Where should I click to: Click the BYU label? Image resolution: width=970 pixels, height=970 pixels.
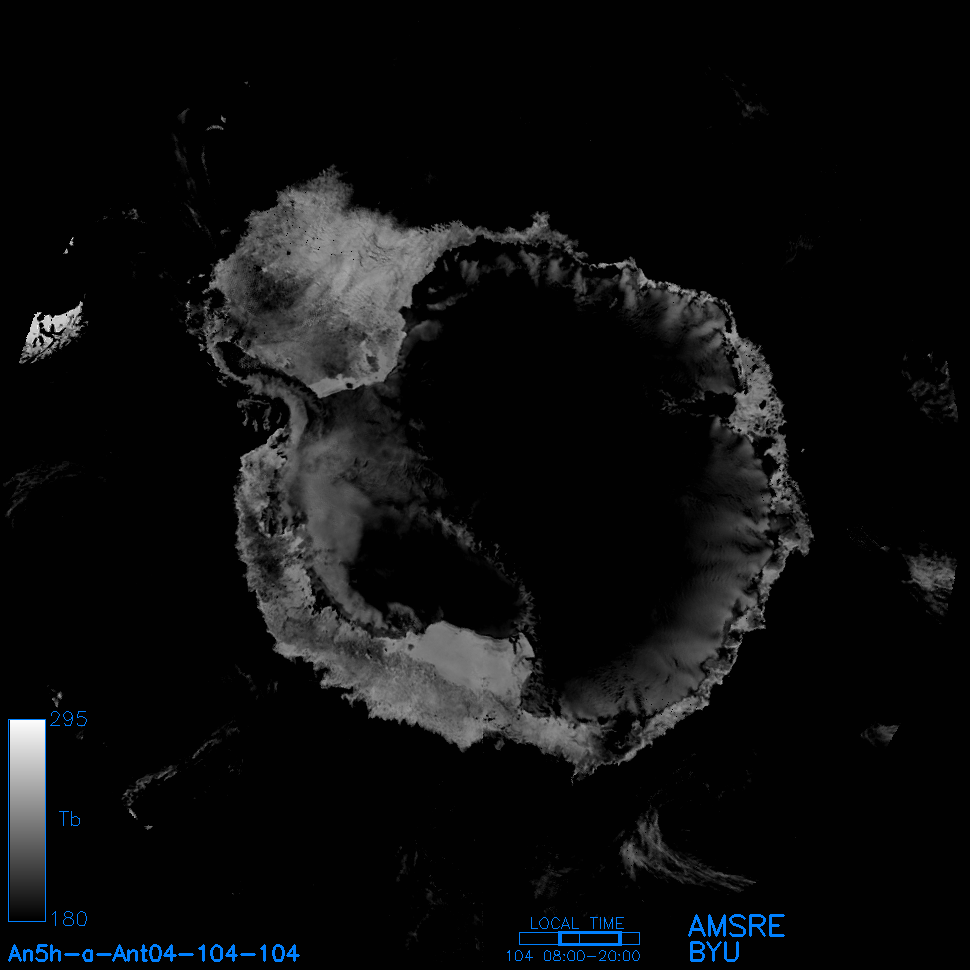tap(714, 952)
